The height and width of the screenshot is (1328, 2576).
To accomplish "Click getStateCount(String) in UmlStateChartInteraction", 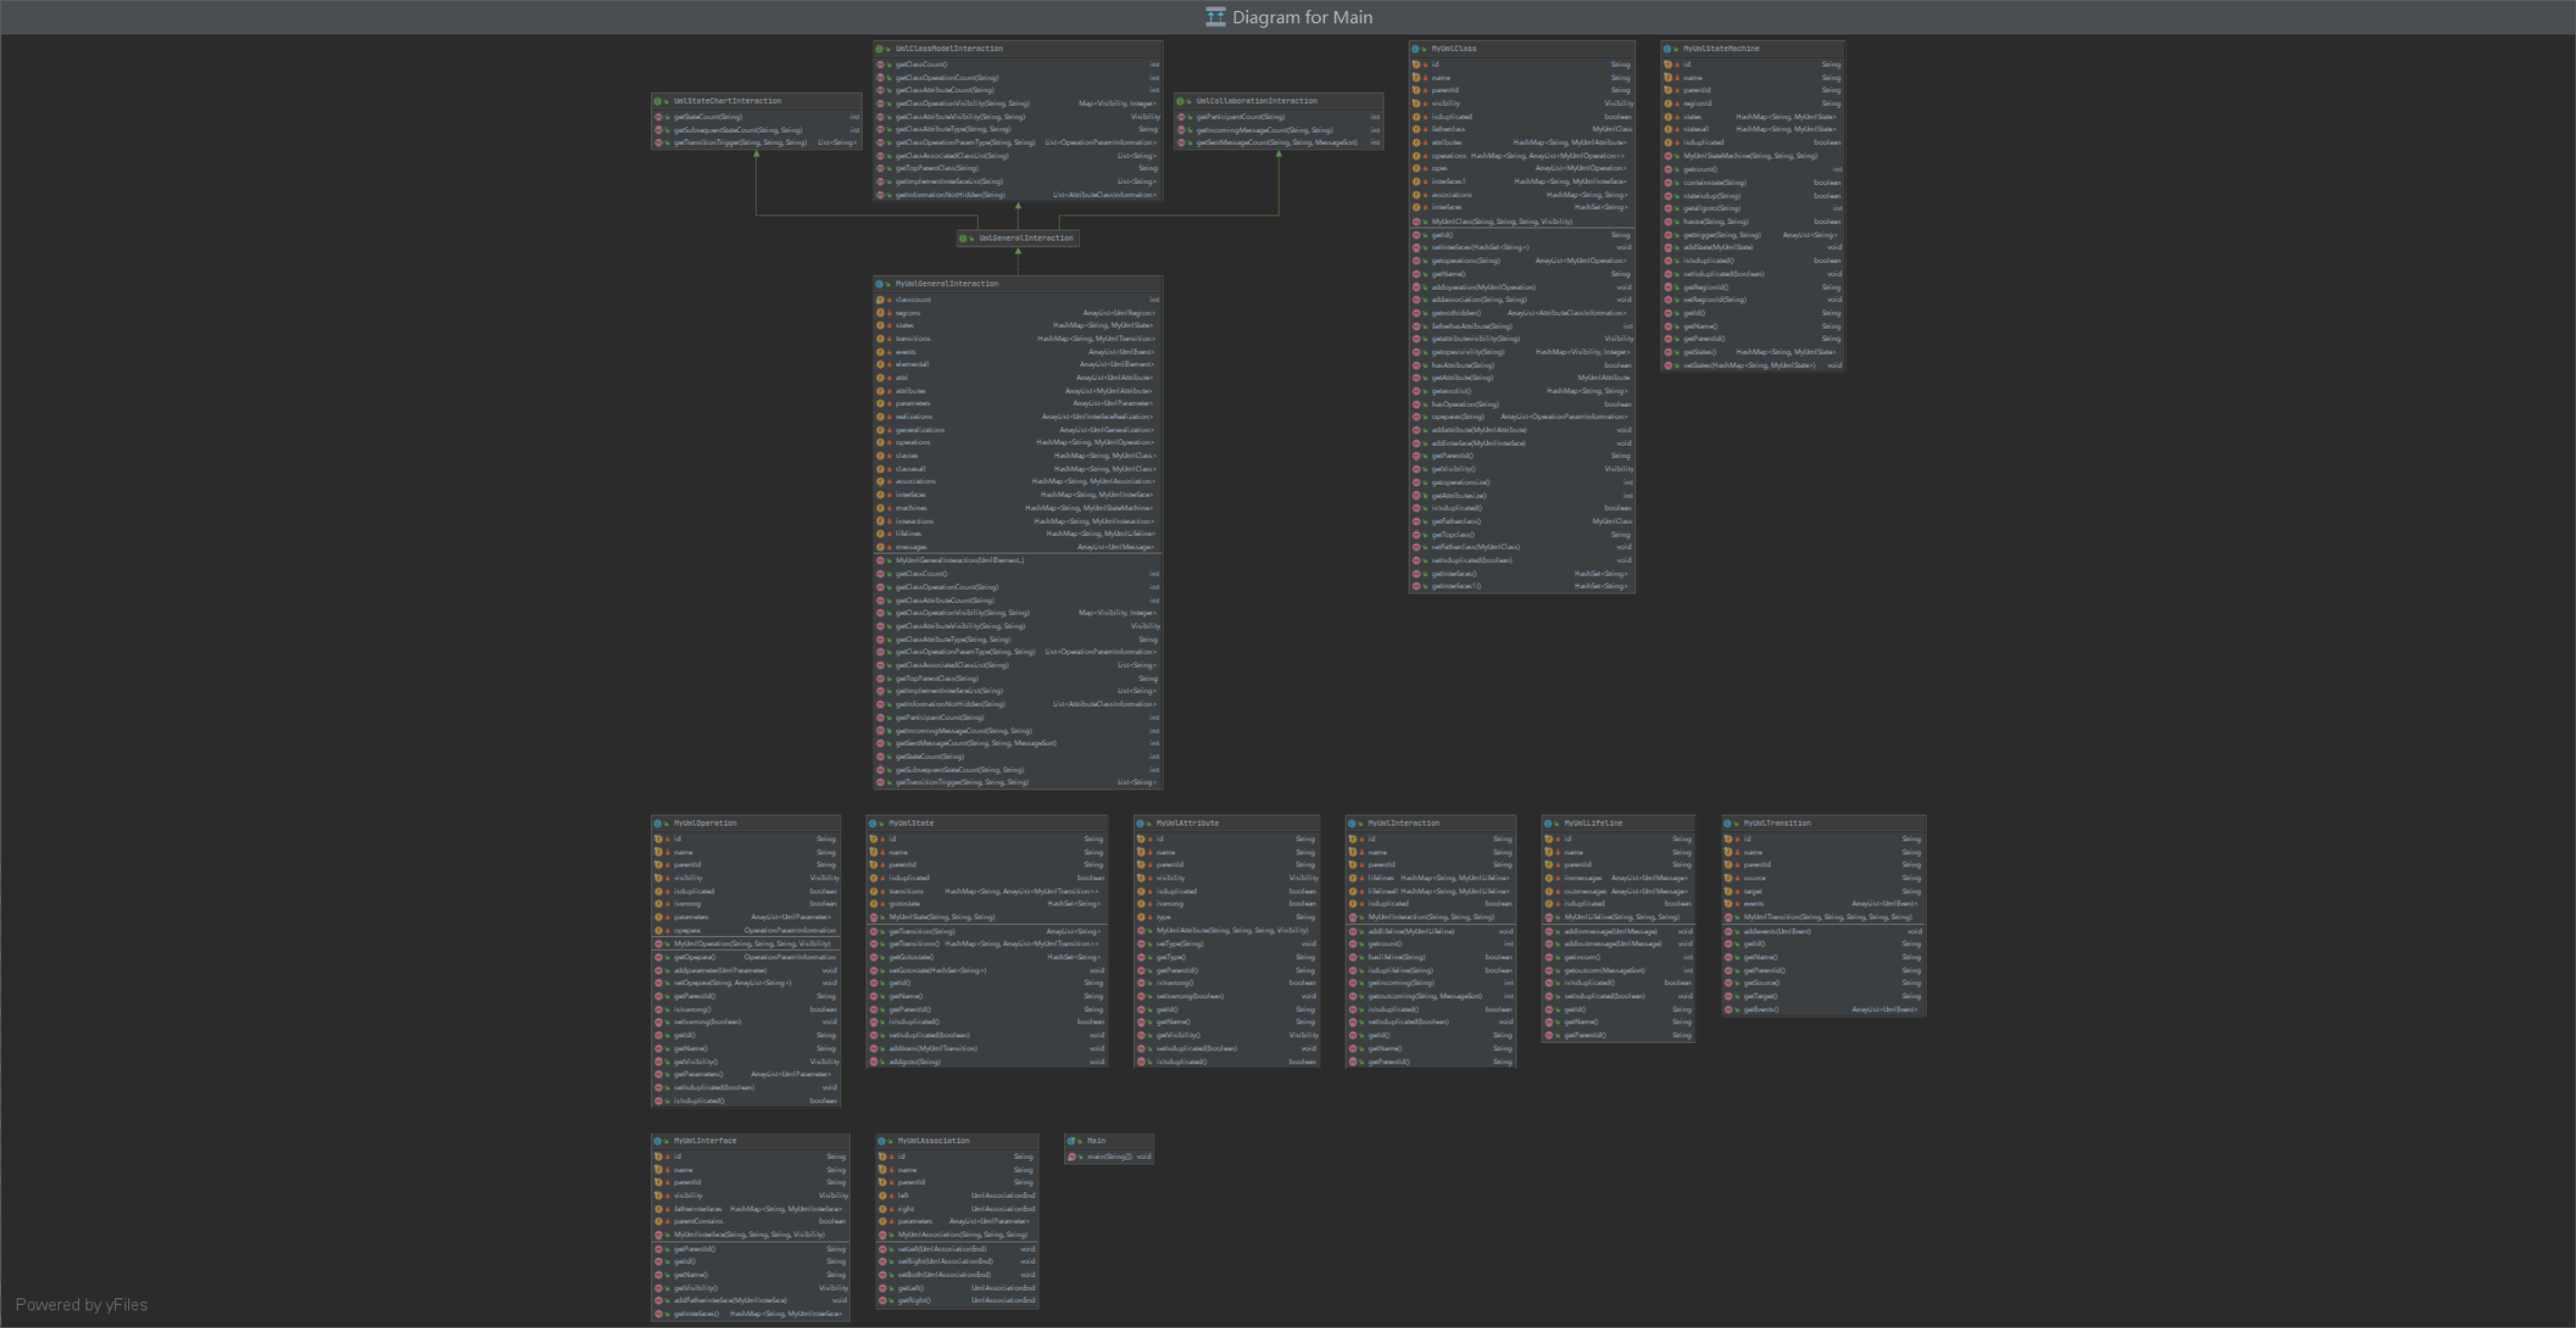I will coord(708,117).
